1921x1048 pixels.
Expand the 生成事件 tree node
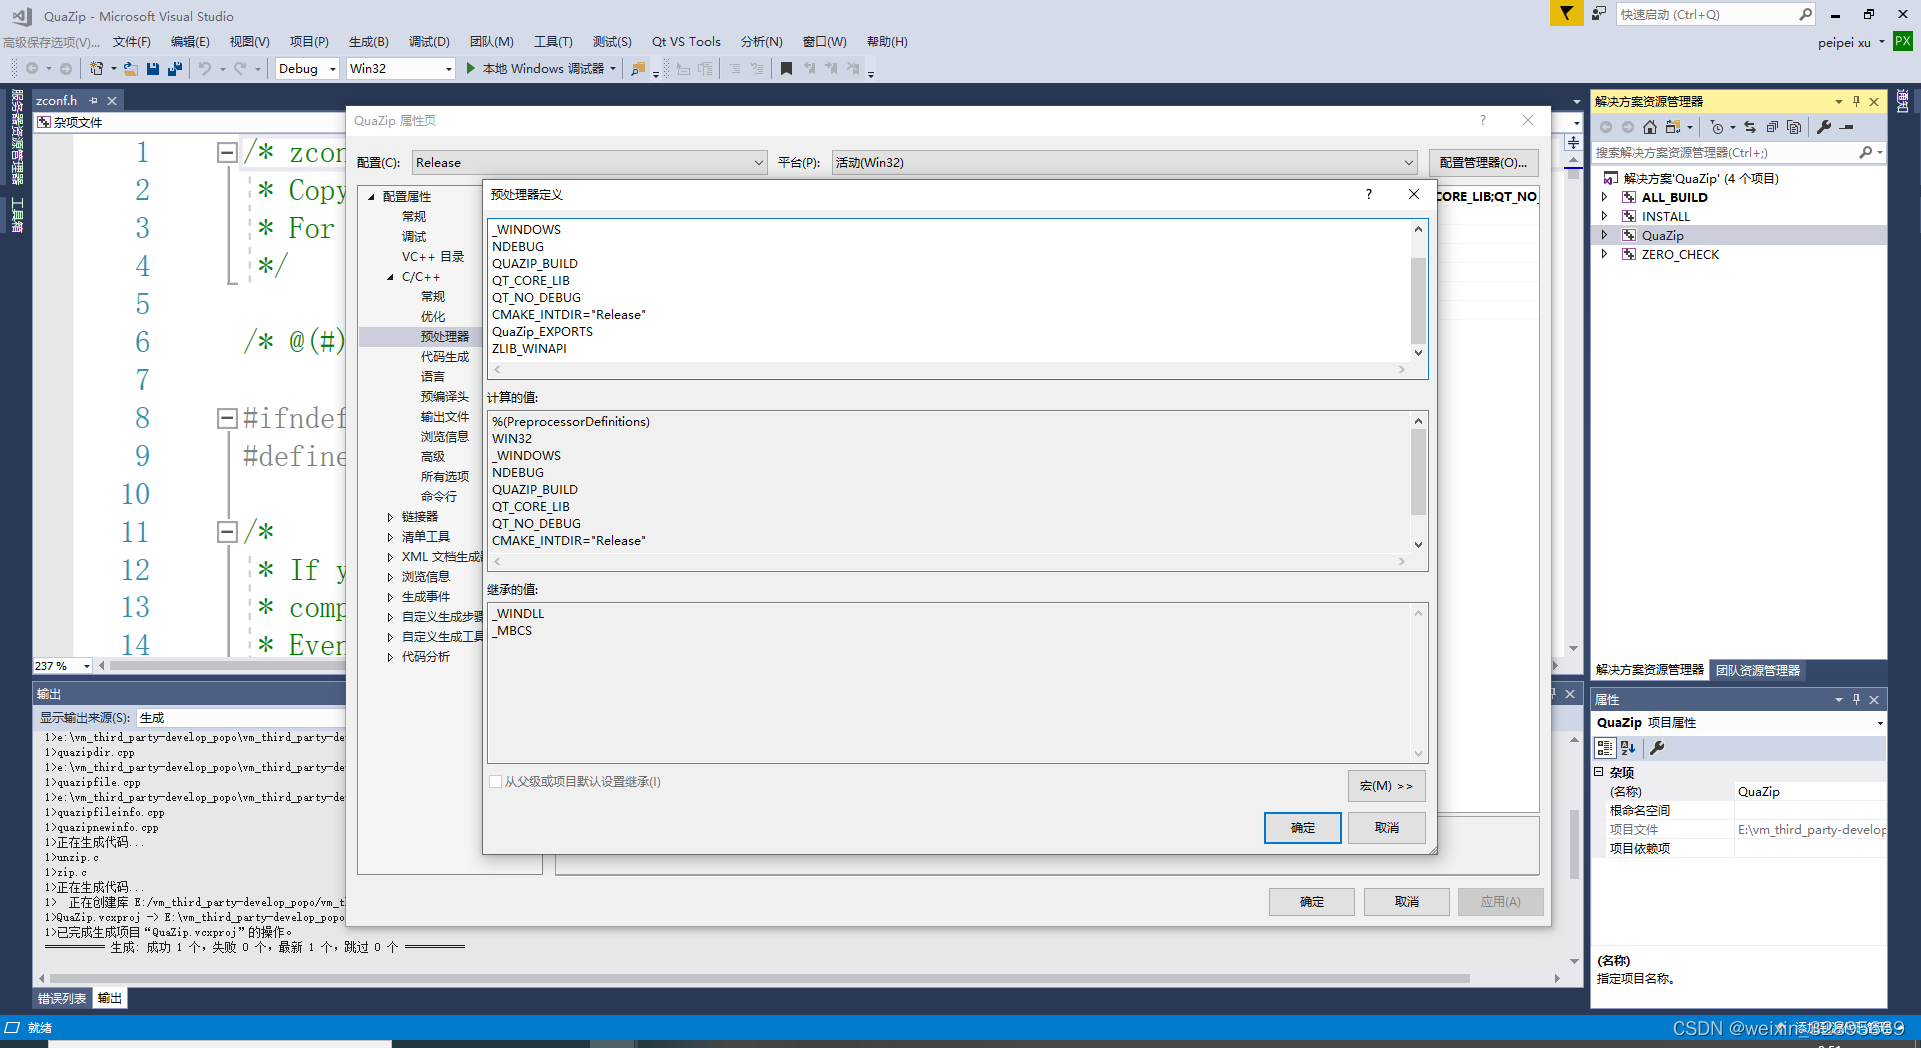coord(390,597)
